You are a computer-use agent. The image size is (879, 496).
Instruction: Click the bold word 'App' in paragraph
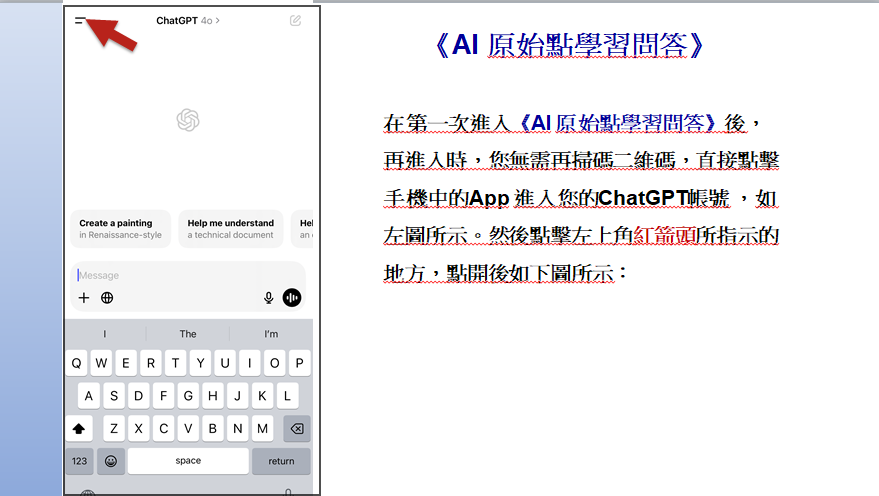pyautogui.click(x=489, y=198)
